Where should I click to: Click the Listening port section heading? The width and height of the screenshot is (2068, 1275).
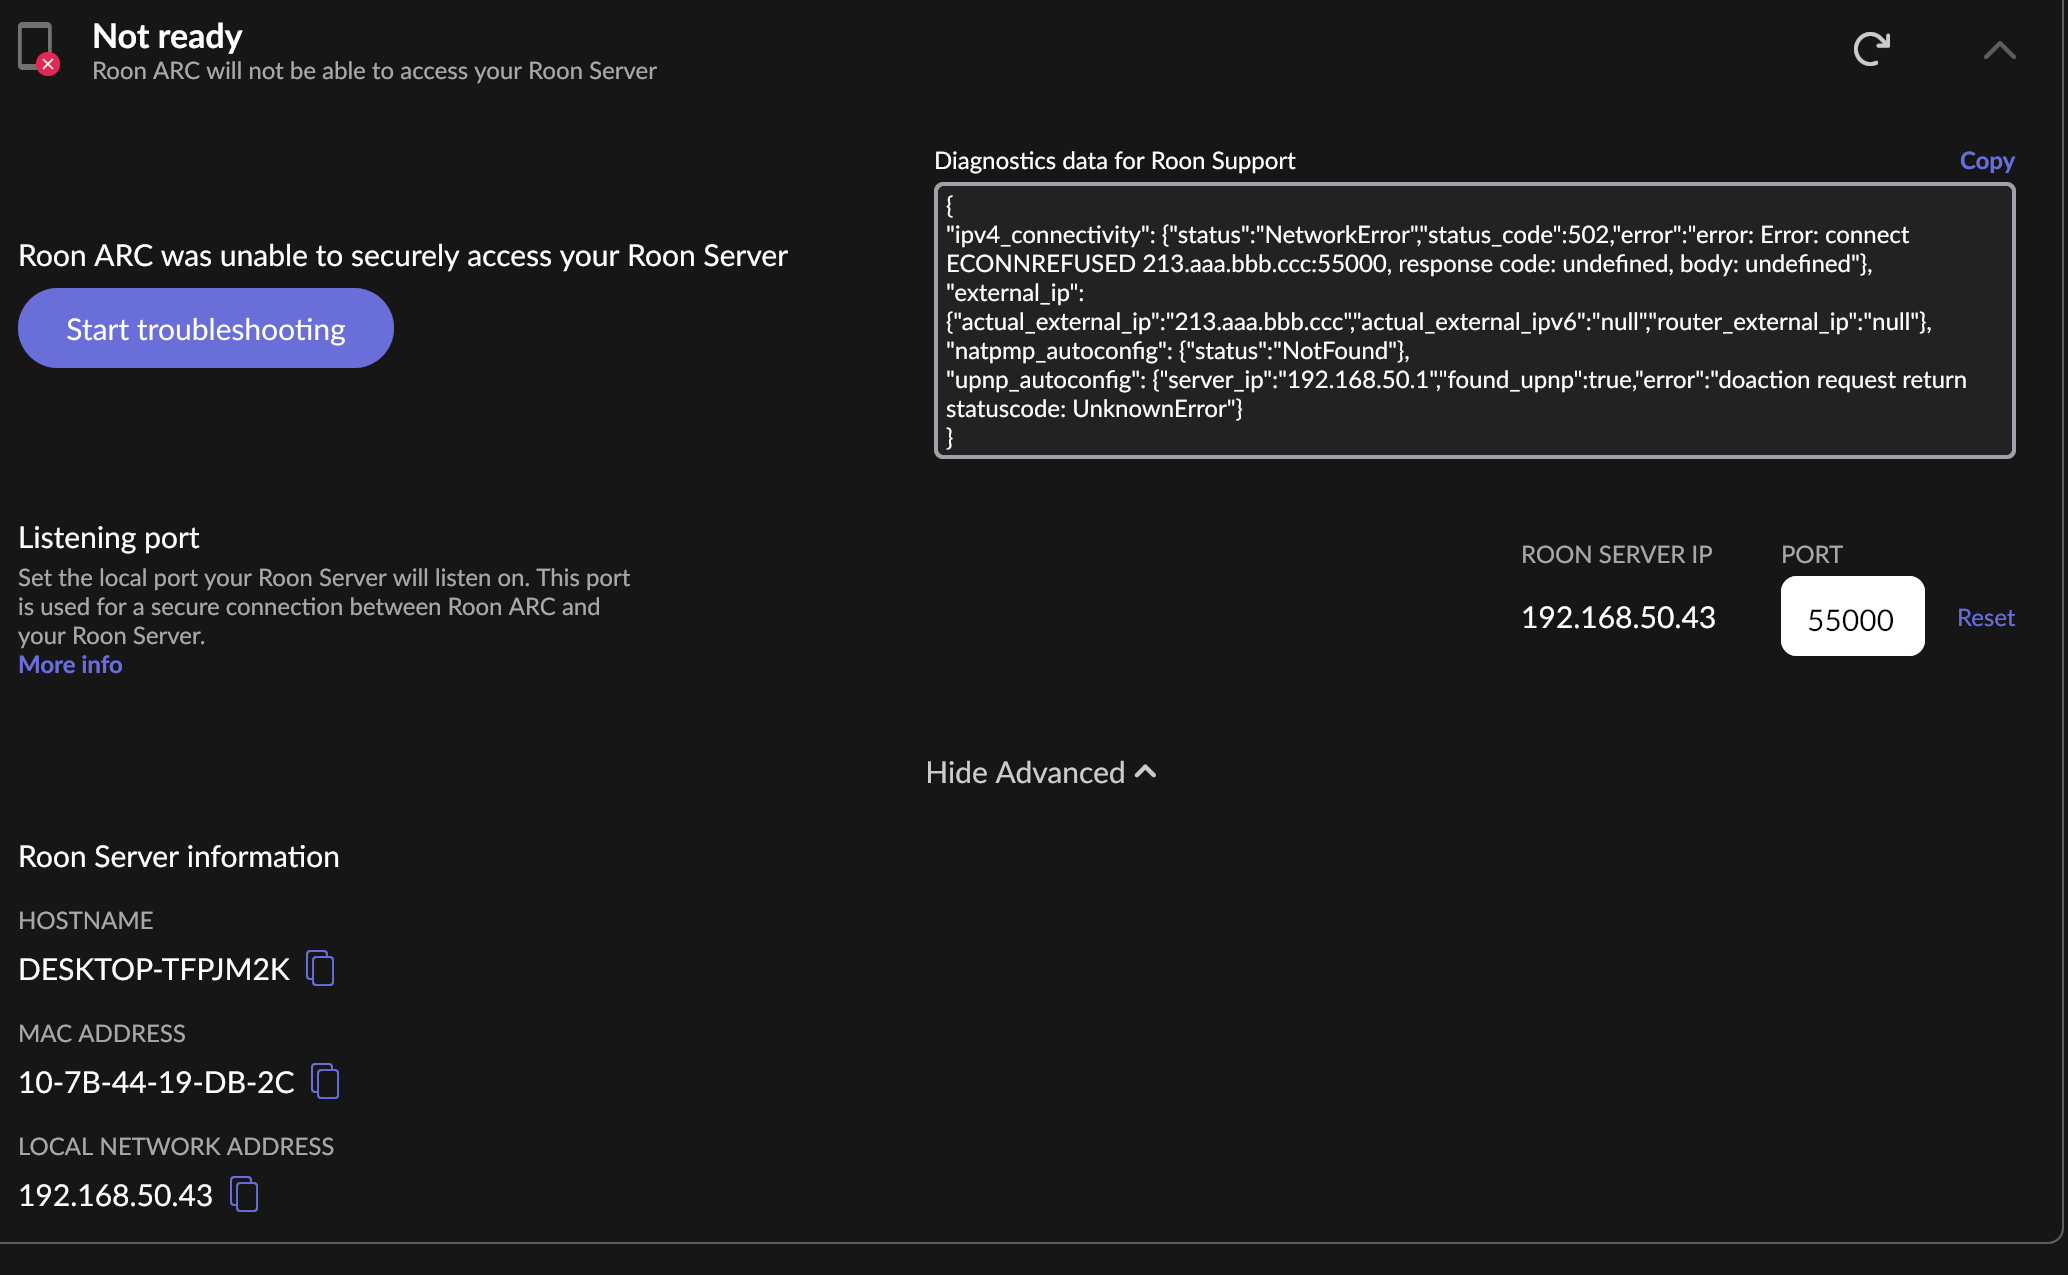click(x=108, y=538)
